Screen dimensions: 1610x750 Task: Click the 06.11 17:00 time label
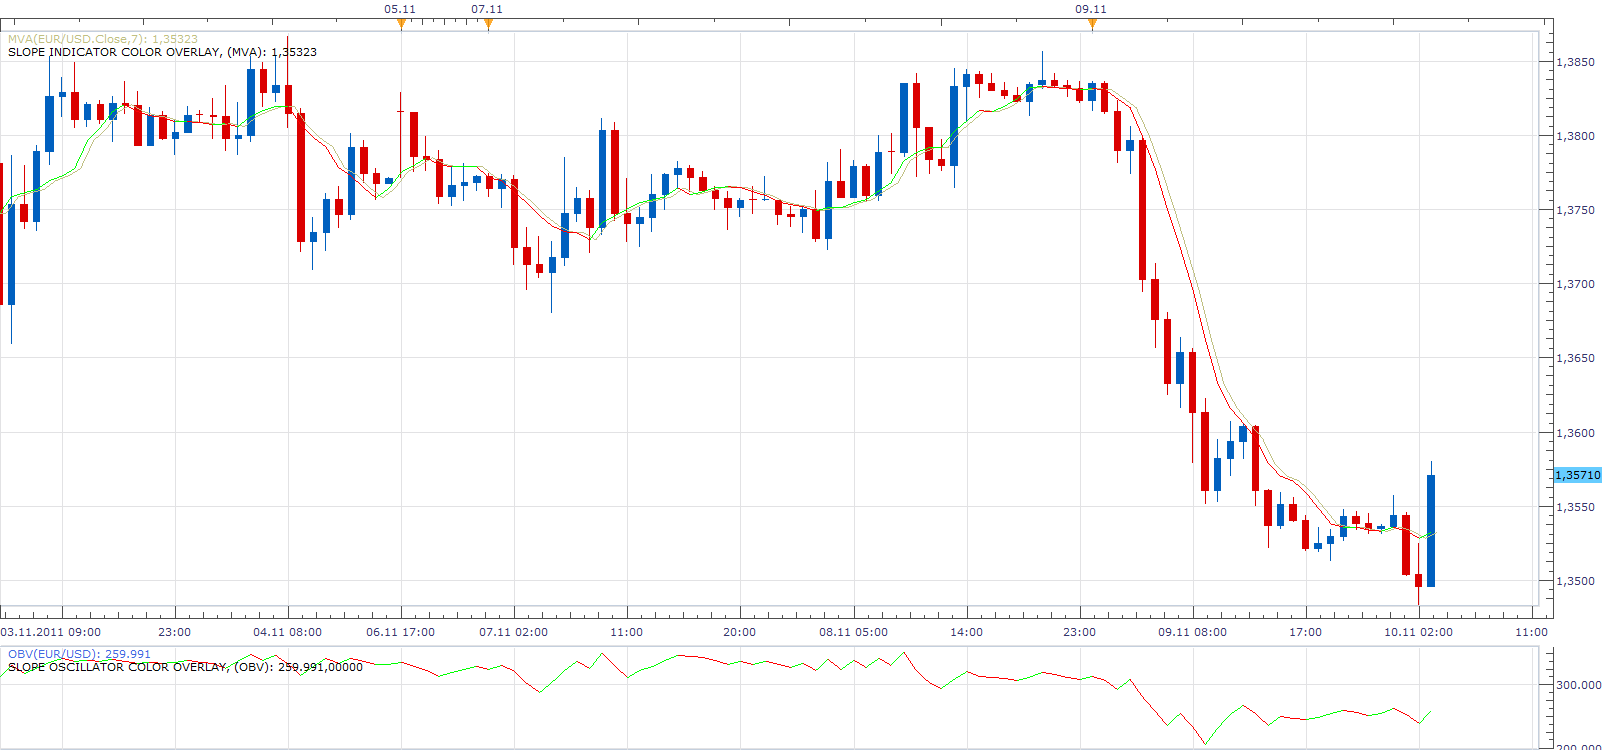coord(401,632)
